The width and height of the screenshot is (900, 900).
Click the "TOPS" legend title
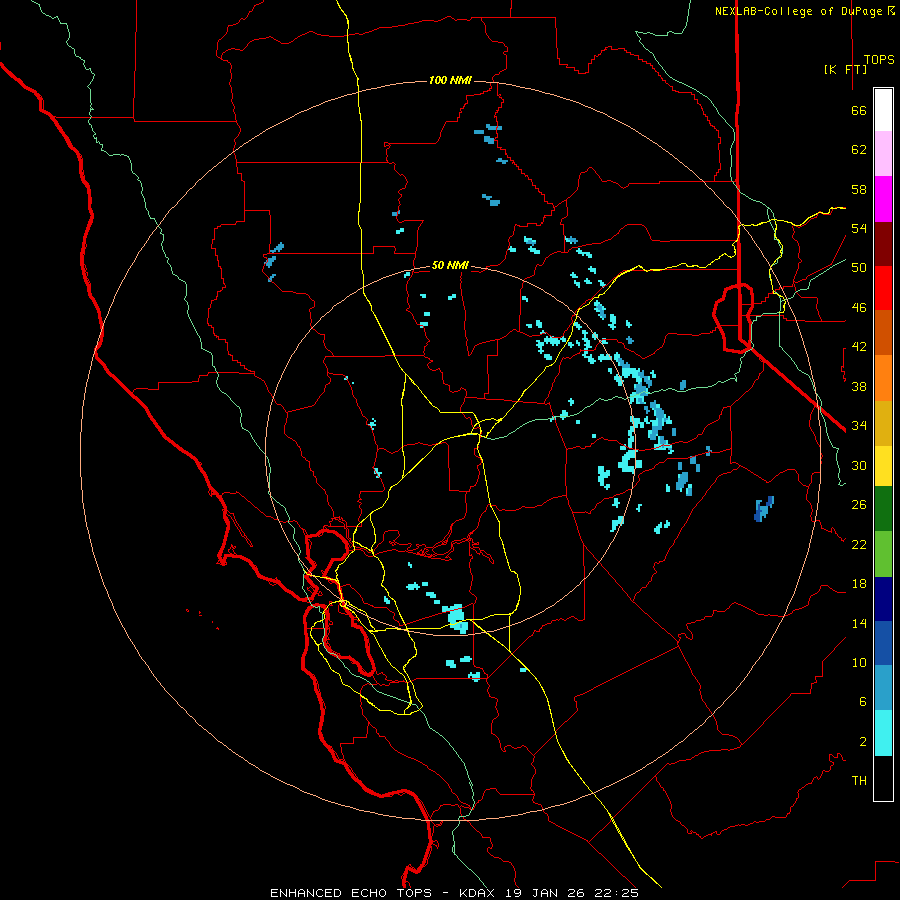[879, 59]
